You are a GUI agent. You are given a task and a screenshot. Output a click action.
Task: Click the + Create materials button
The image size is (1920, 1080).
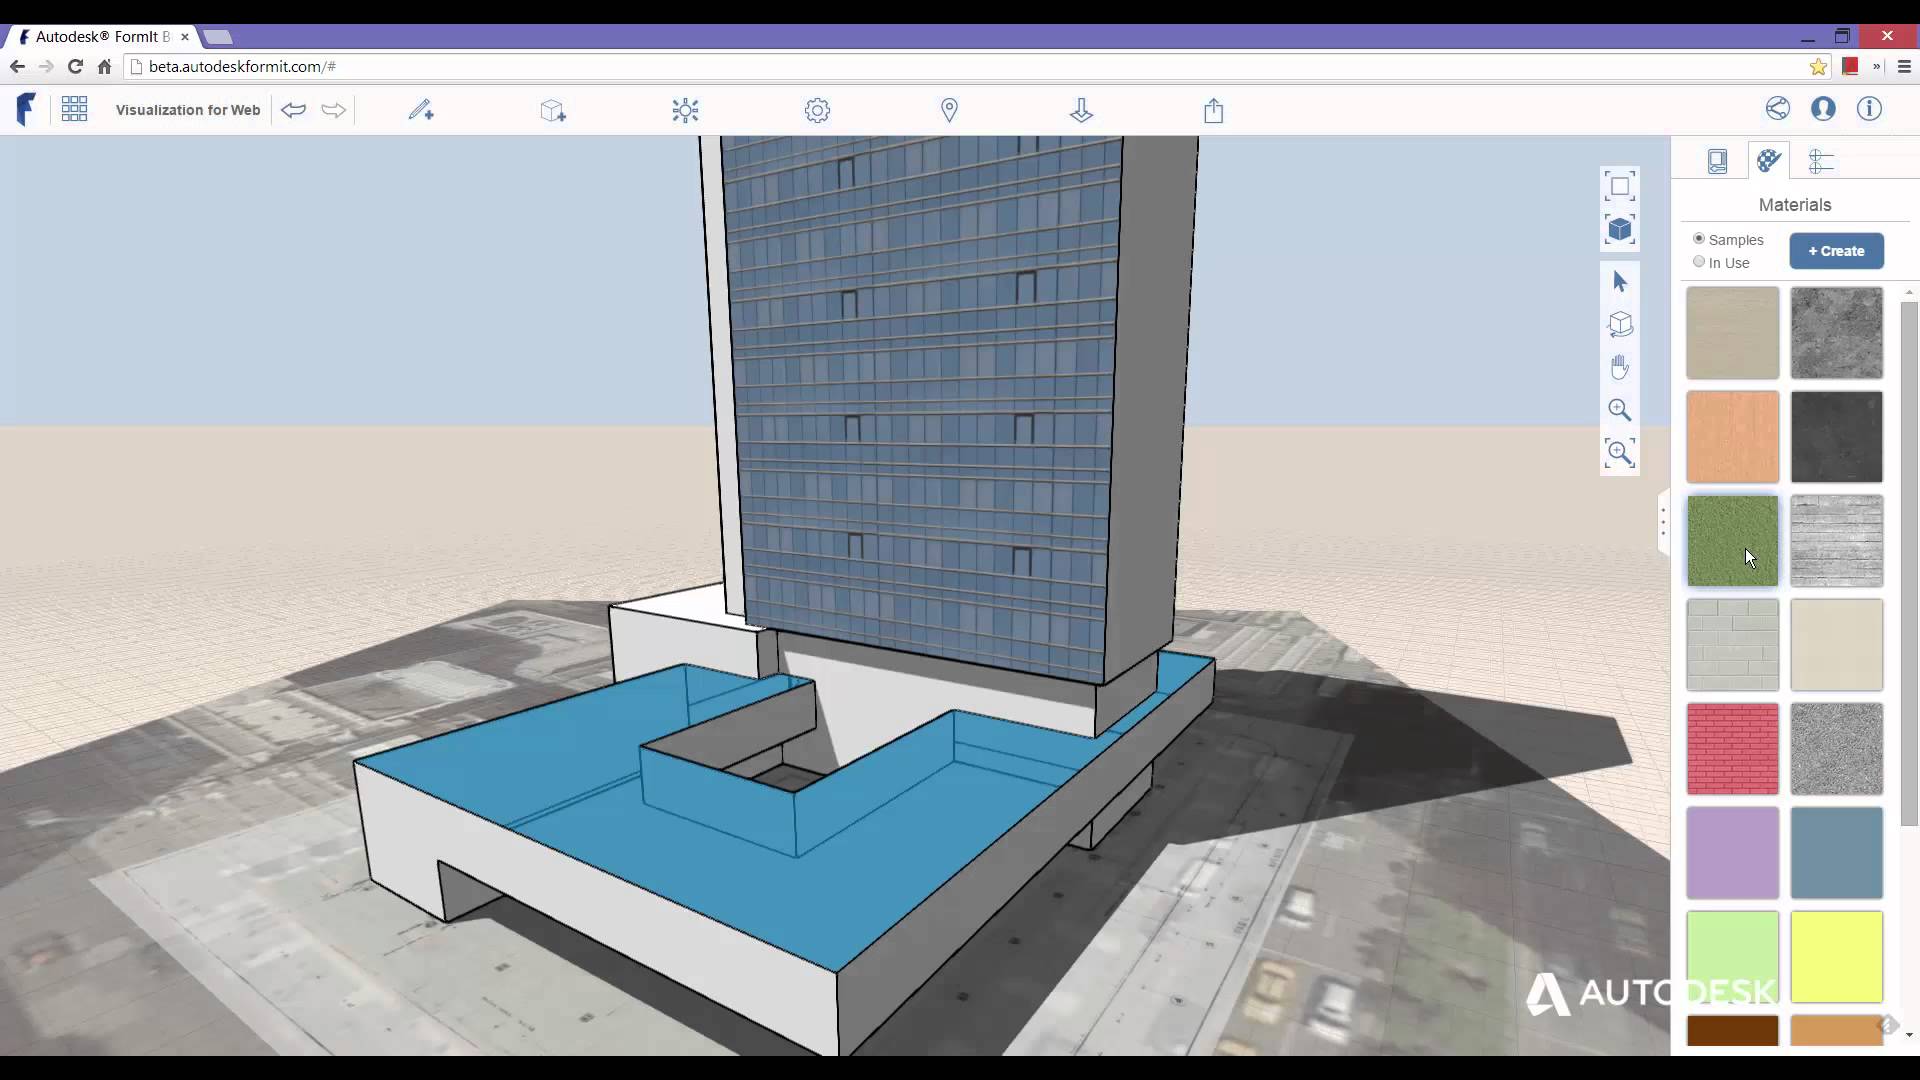(x=1836, y=251)
